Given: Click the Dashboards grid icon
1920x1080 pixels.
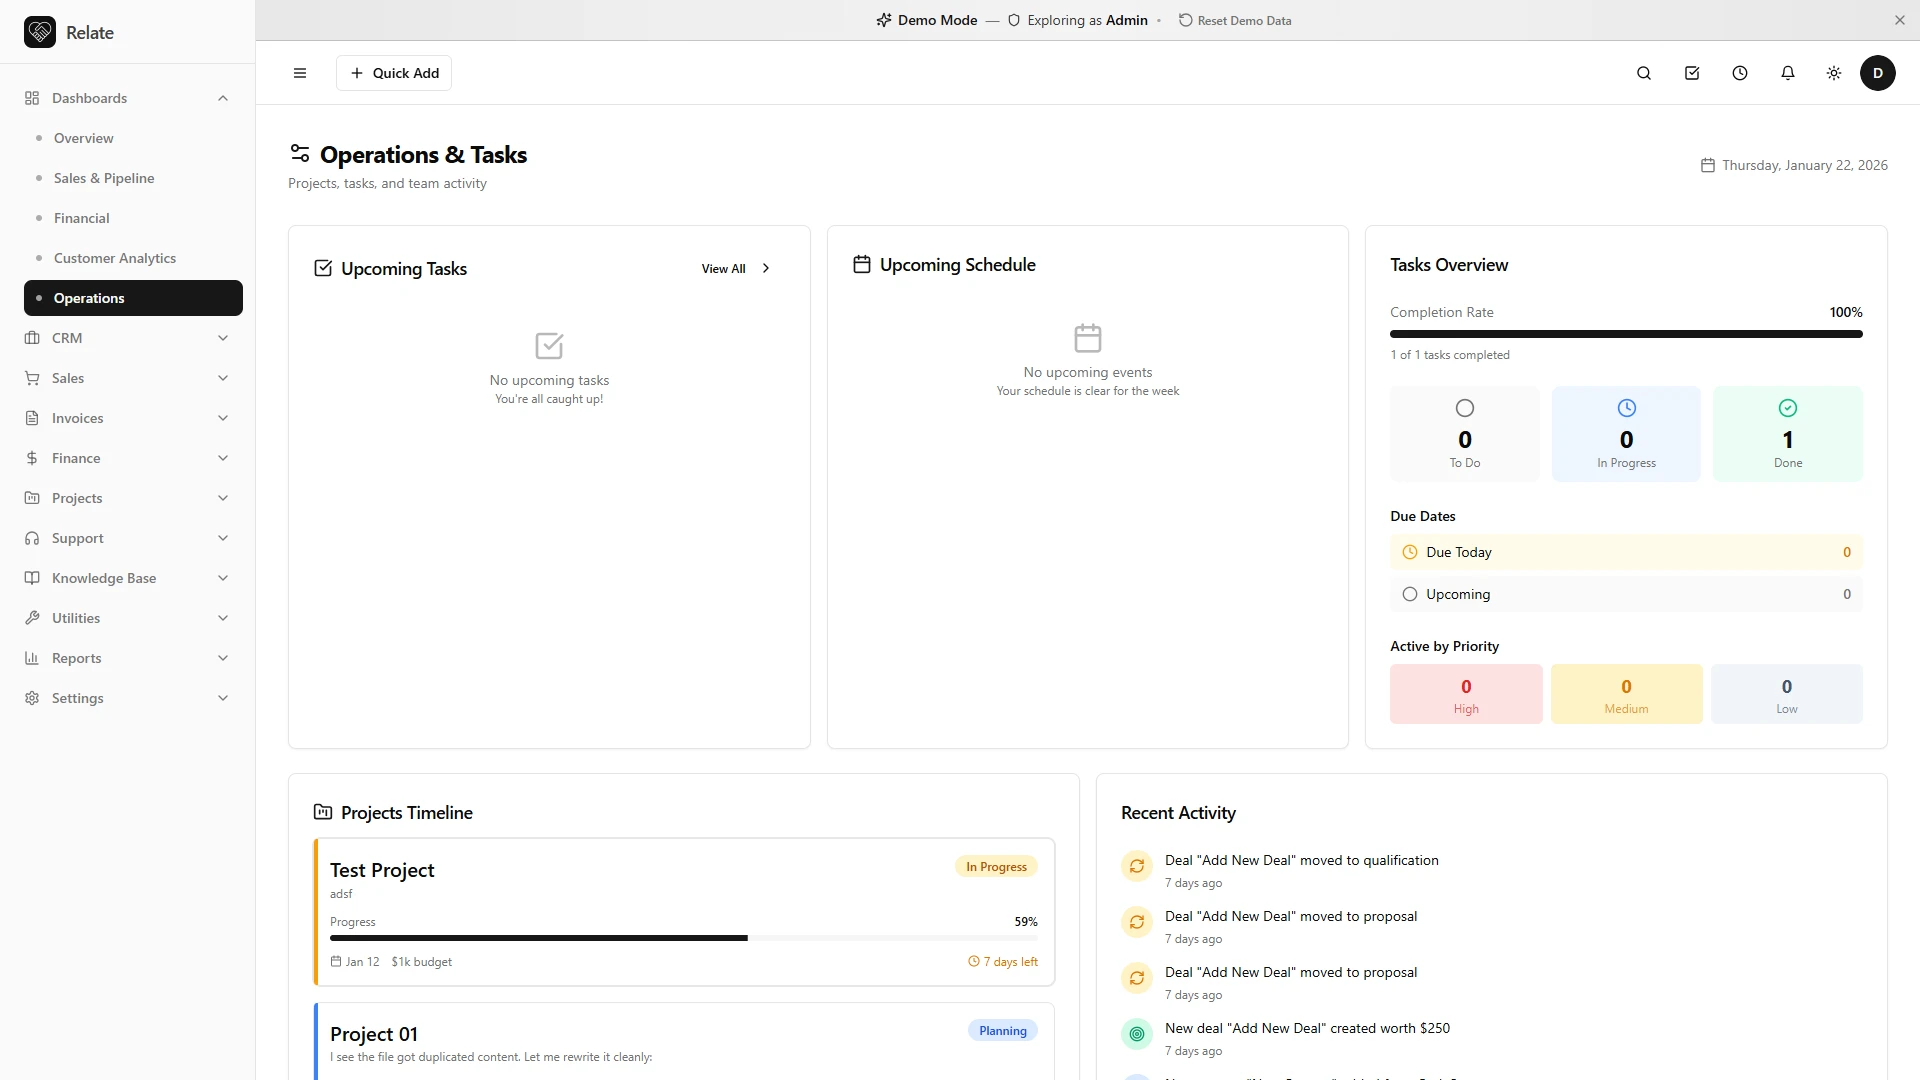Looking at the screenshot, I should 32,98.
